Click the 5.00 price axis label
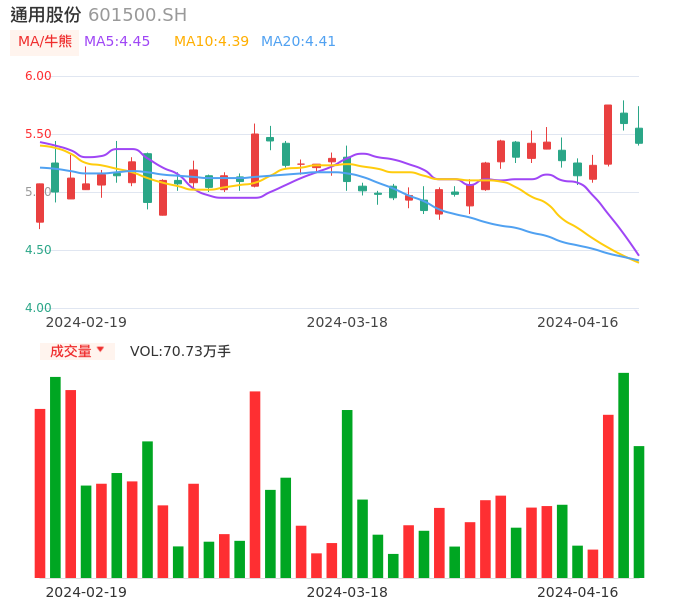This screenshot has height=606, width=686. [38, 192]
